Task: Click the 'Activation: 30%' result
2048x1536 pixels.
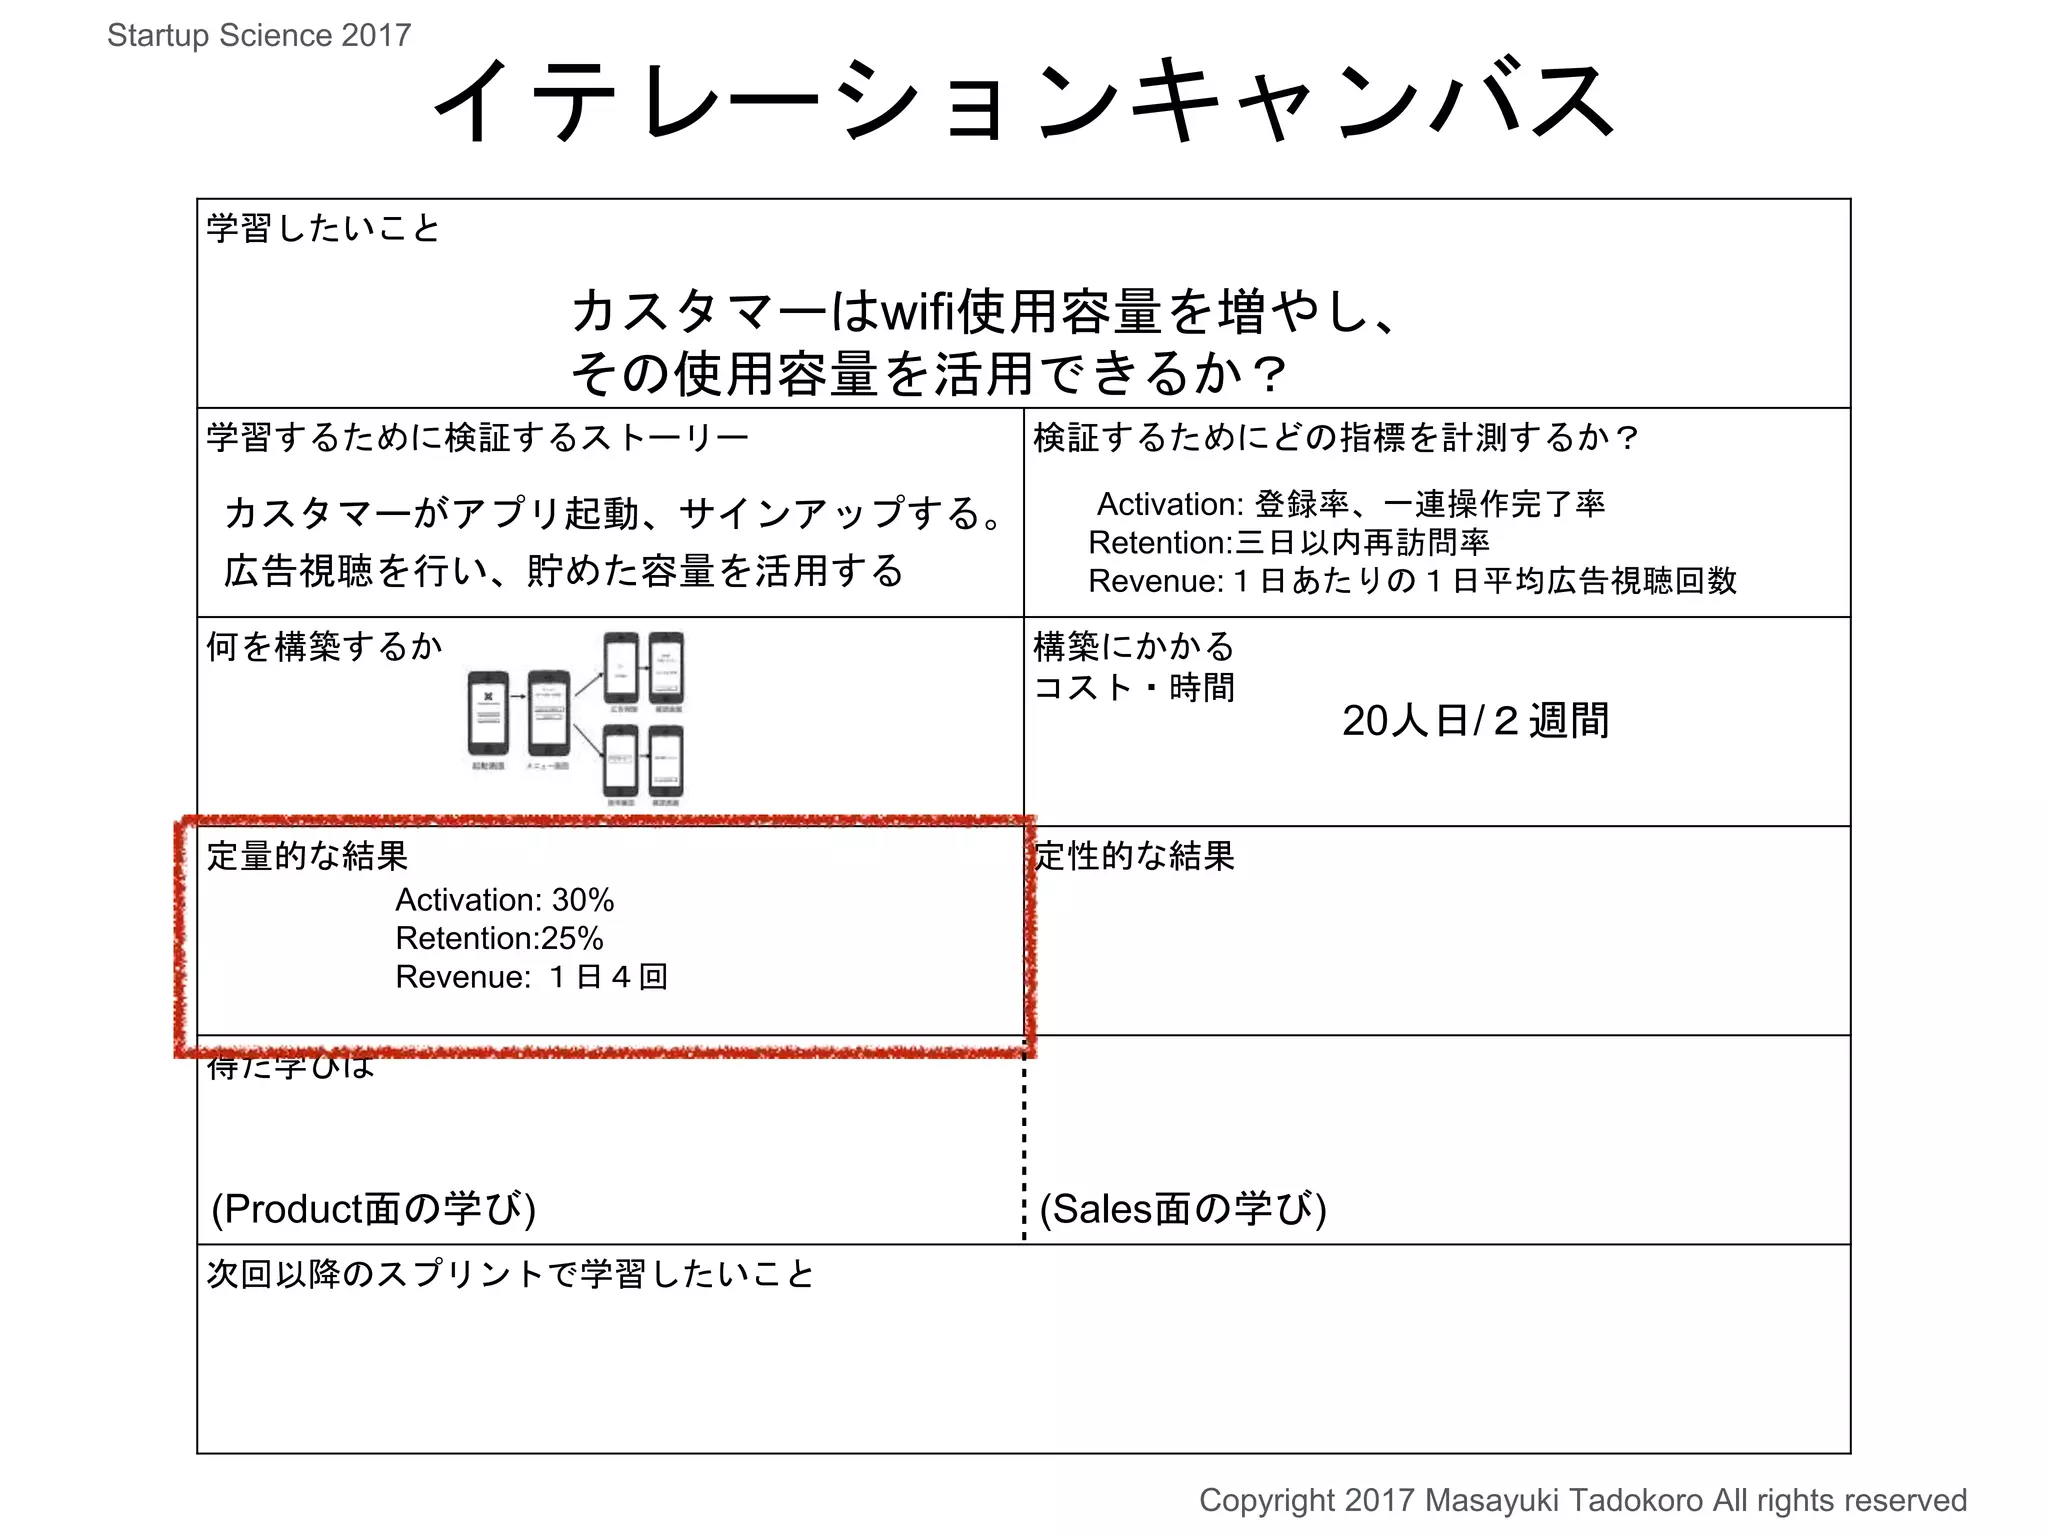Action: pyautogui.click(x=505, y=900)
